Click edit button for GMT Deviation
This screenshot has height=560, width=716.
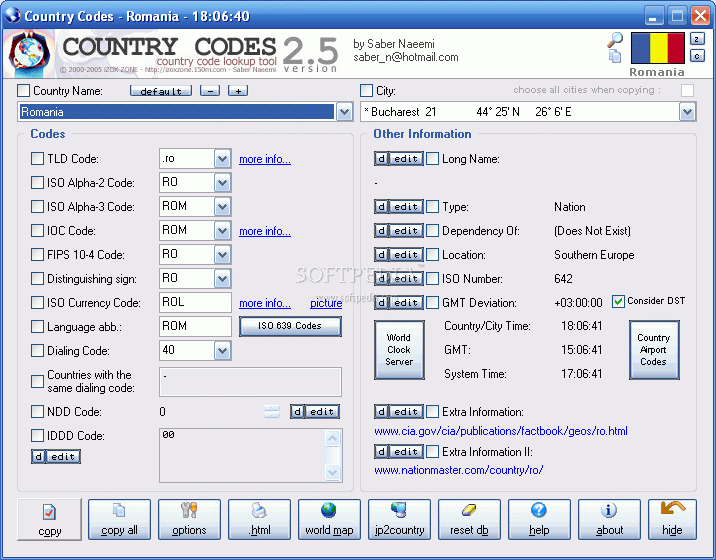(406, 302)
